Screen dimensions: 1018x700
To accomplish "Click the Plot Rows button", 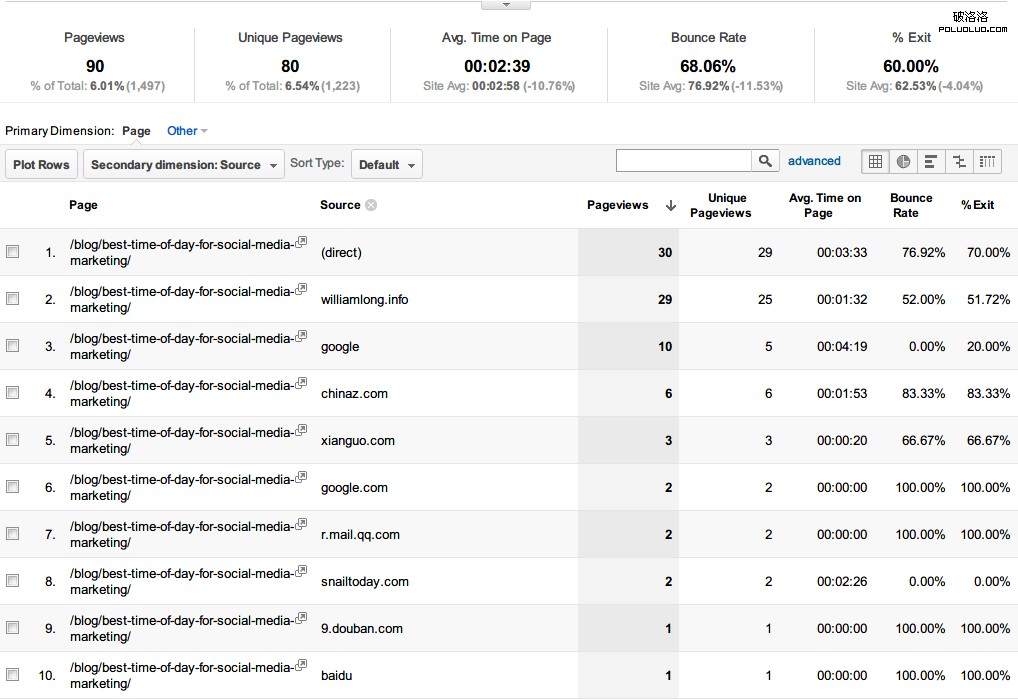I will (x=40, y=164).
